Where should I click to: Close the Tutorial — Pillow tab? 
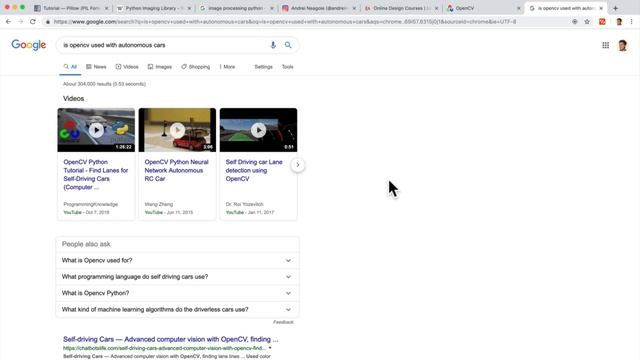107,8
